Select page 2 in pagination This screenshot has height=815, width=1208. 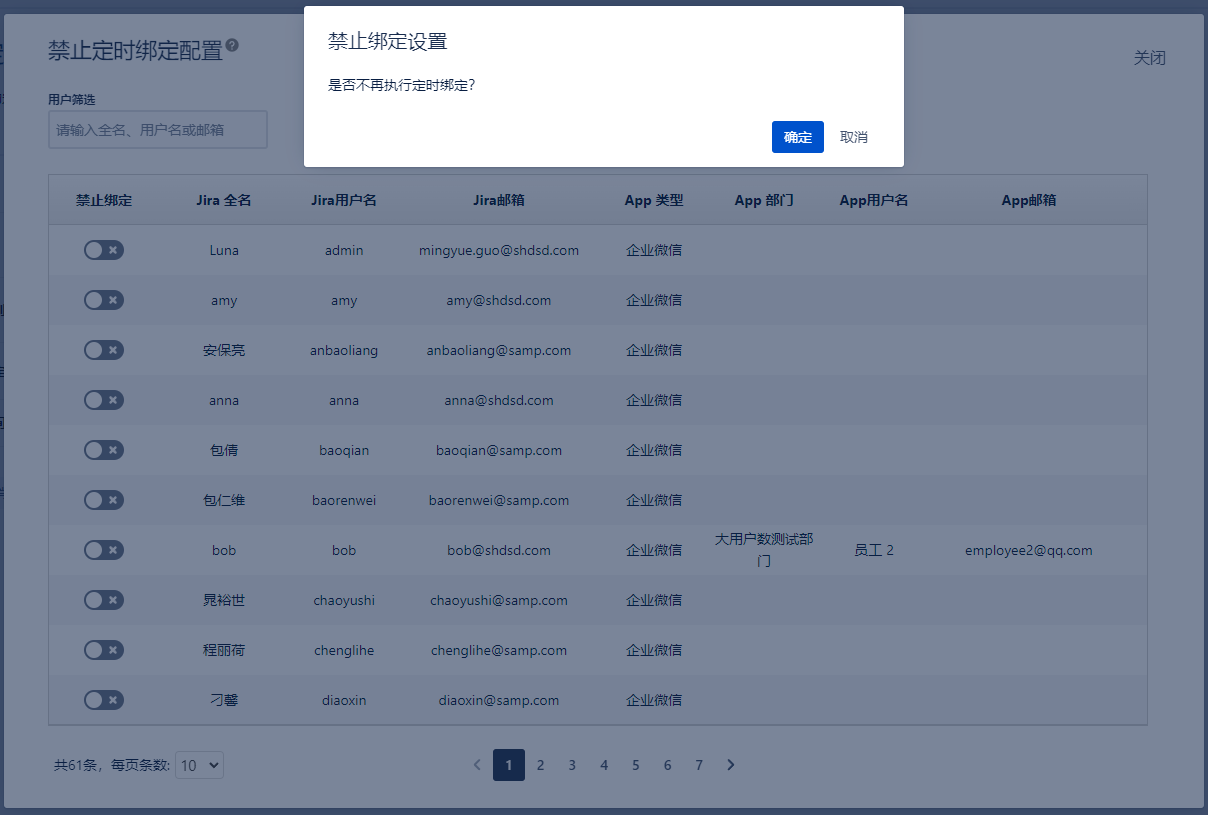pyautogui.click(x=540, y=765)
